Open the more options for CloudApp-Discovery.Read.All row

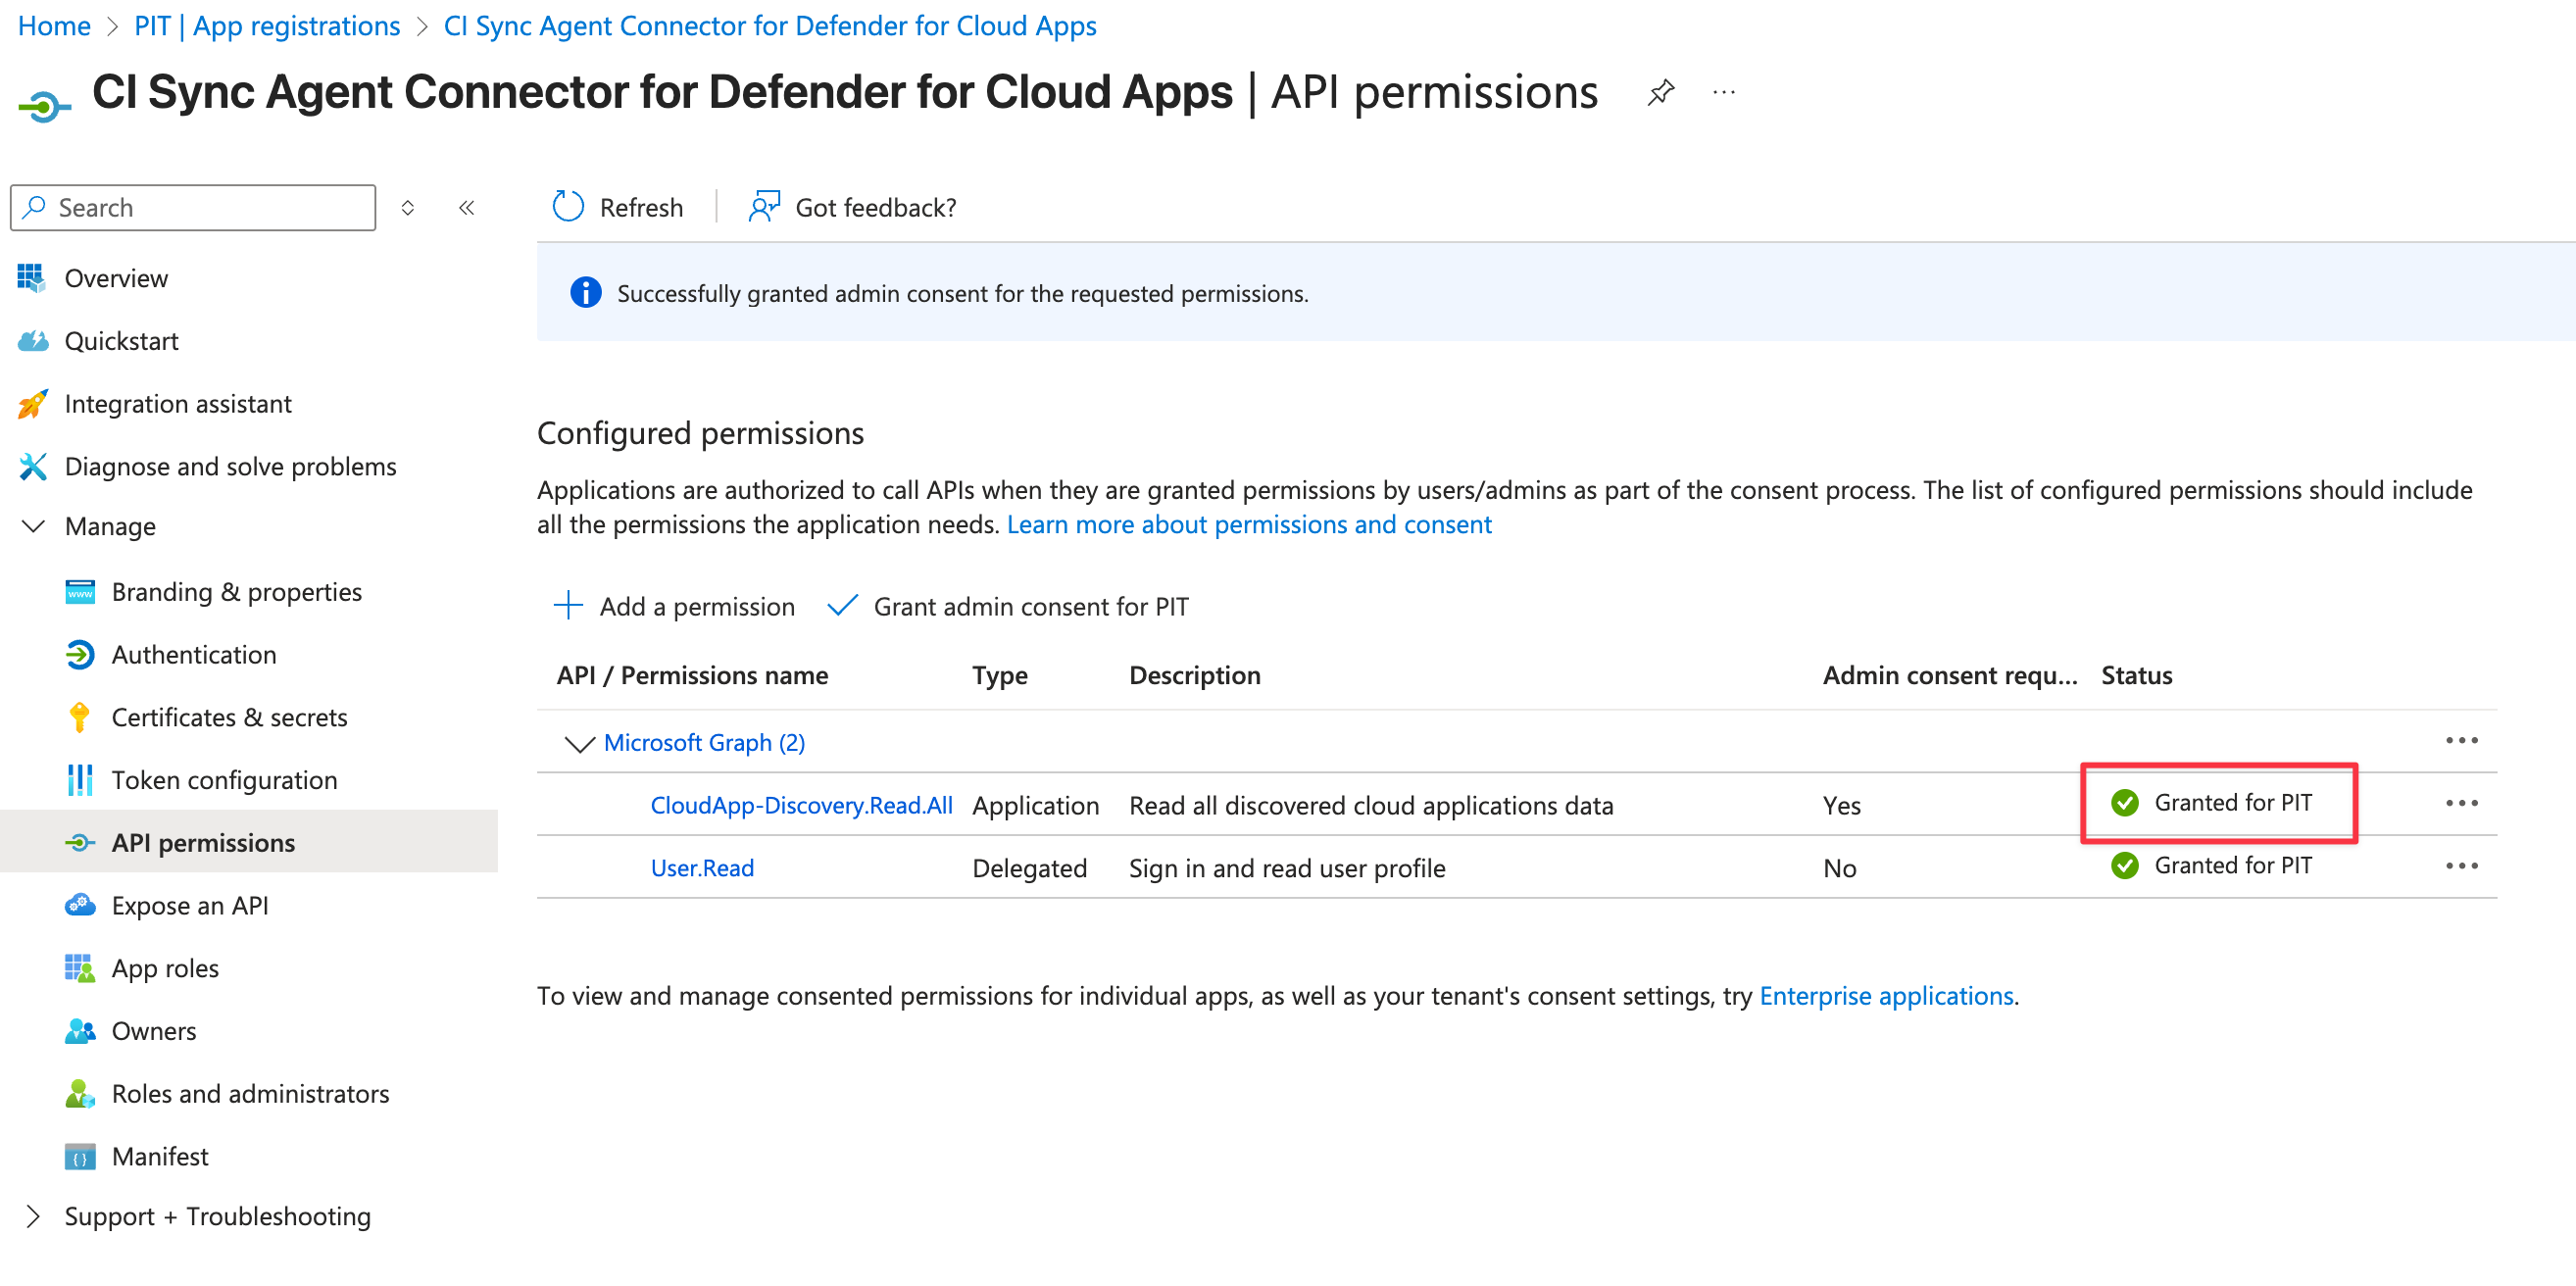(x=2461, y=803)
